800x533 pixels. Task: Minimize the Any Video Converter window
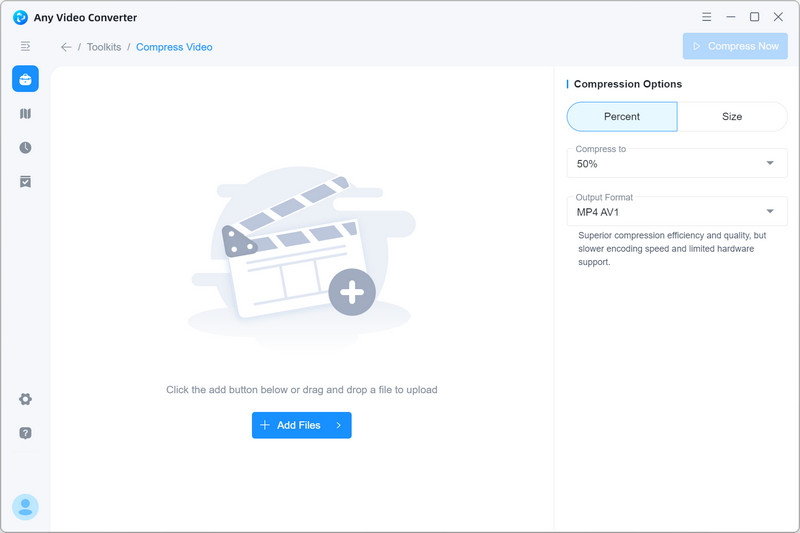731,17
